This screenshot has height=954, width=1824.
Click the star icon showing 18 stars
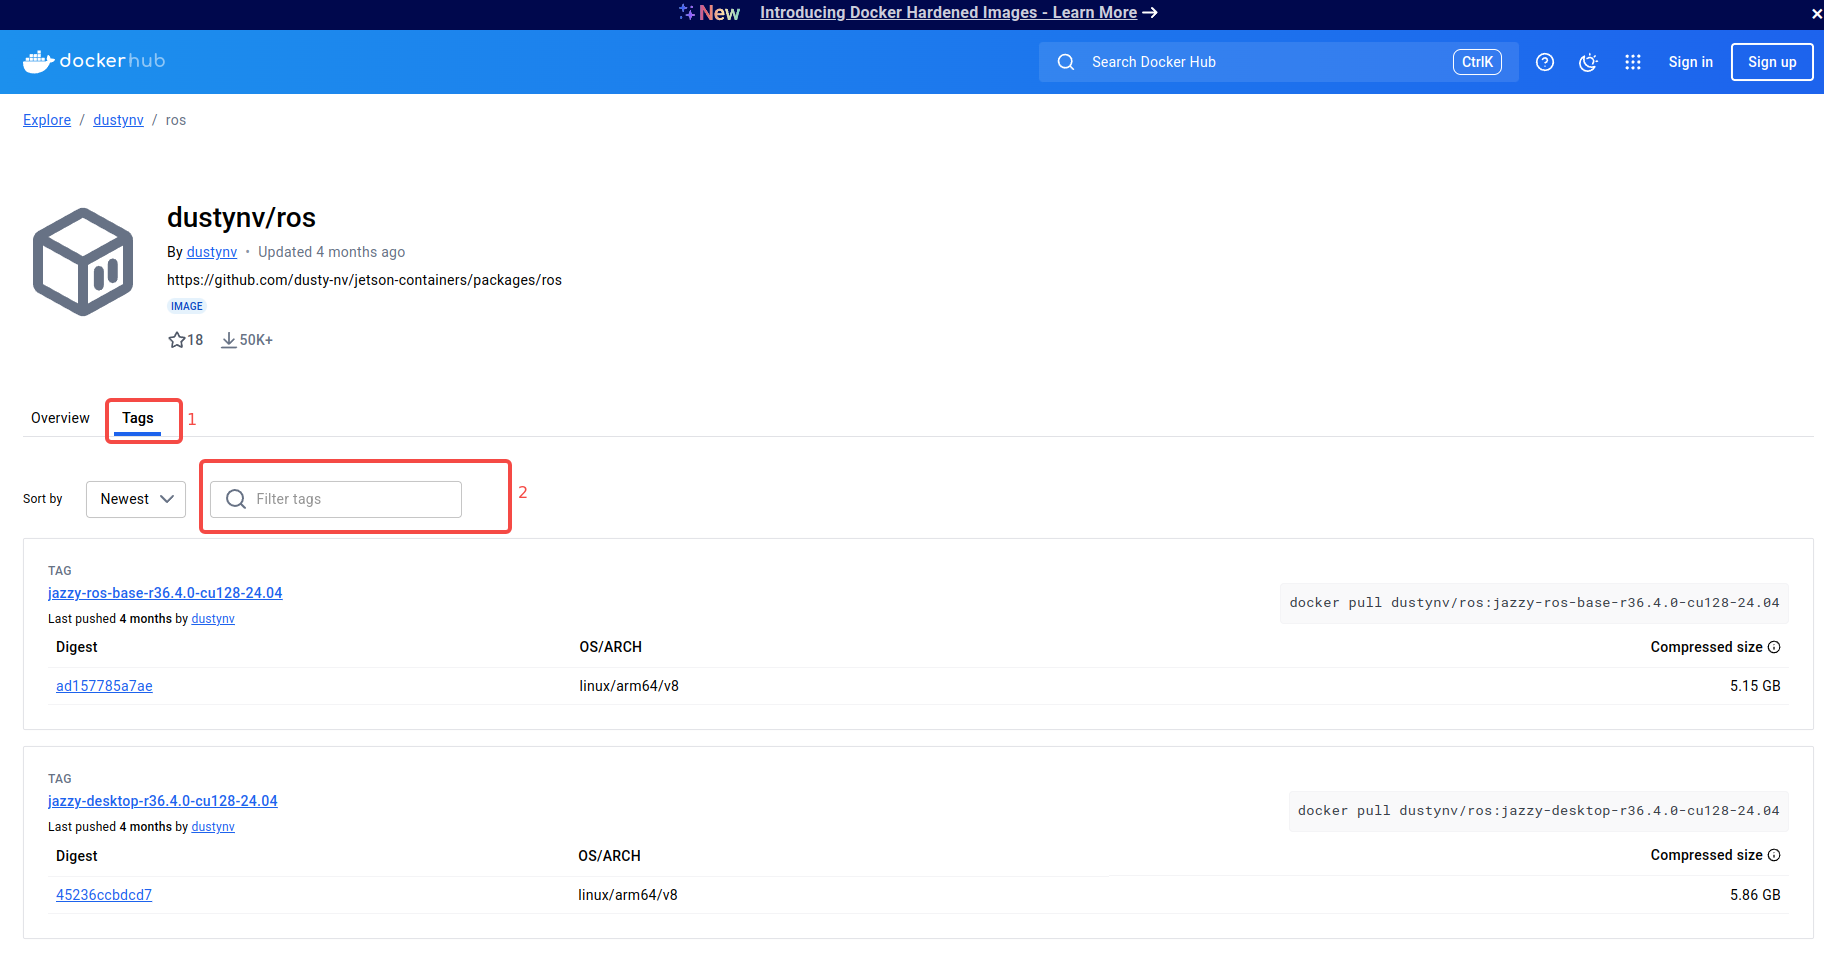click(176, 340)
